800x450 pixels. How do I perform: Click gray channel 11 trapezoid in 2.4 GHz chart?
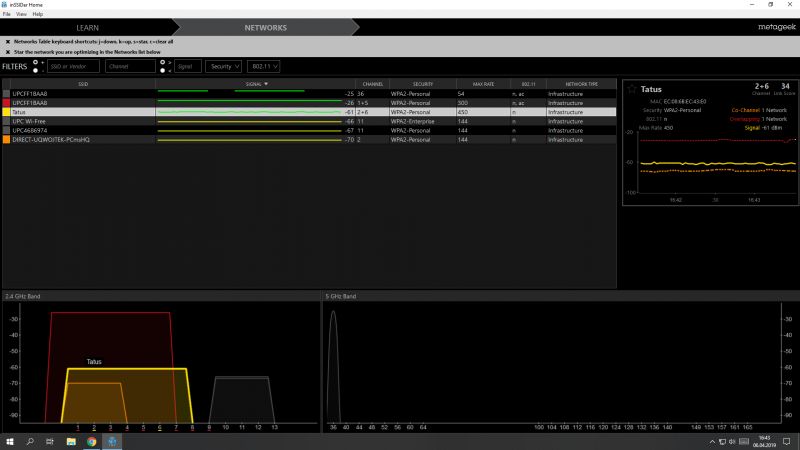(x=242, y=398)
